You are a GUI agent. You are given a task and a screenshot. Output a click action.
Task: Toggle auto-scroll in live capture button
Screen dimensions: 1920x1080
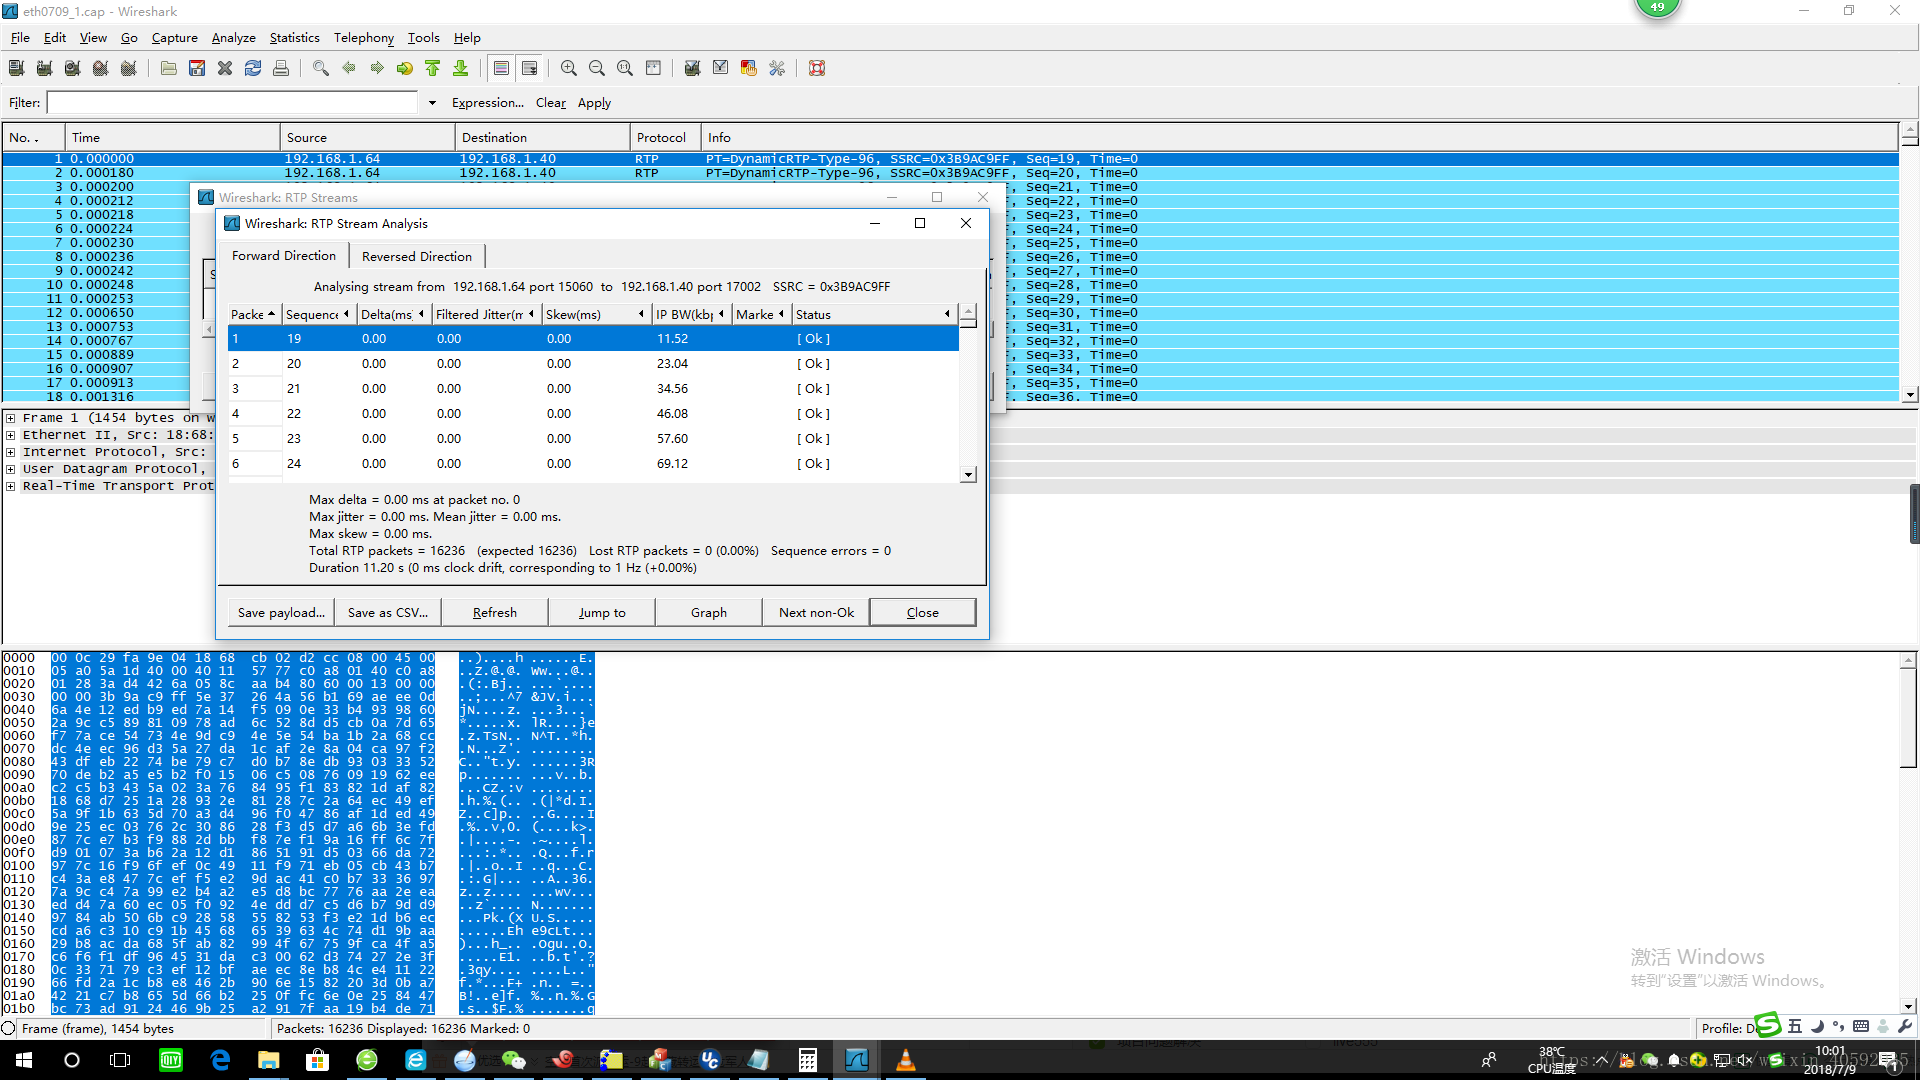(x=530, y=68)
